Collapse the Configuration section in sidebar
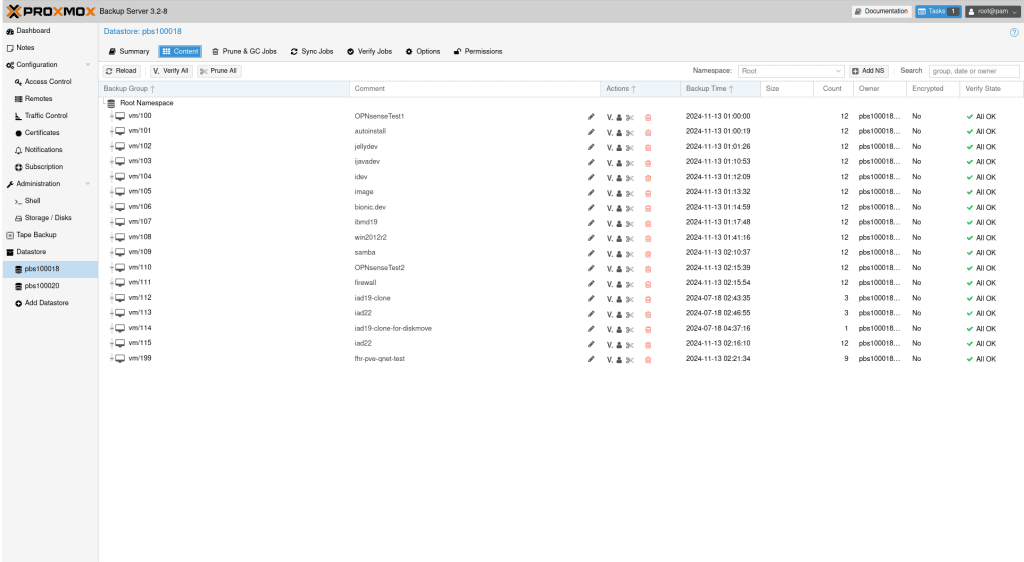This screenshot has height=562, width=1024. pyautogui.click(x=88, y=65)
